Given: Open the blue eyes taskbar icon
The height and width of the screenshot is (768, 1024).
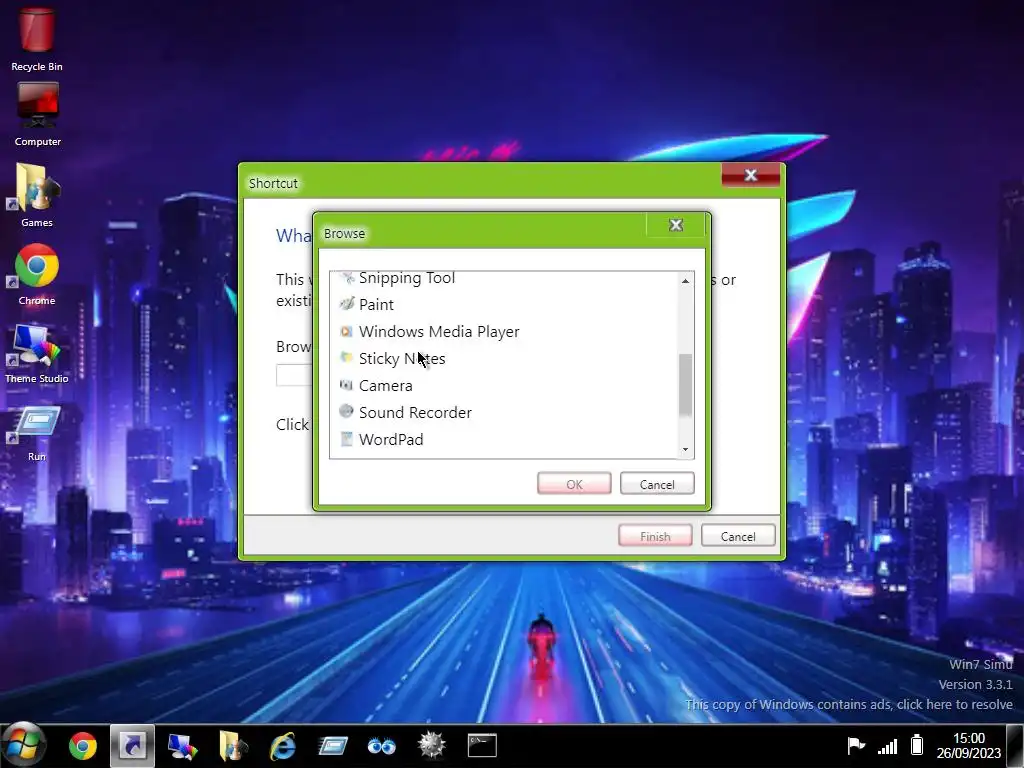Looking at the screenshot, I should (382, 745).
